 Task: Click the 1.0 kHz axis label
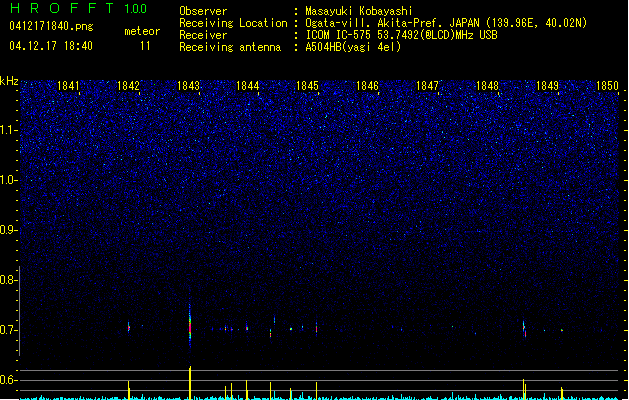point(8,180)
